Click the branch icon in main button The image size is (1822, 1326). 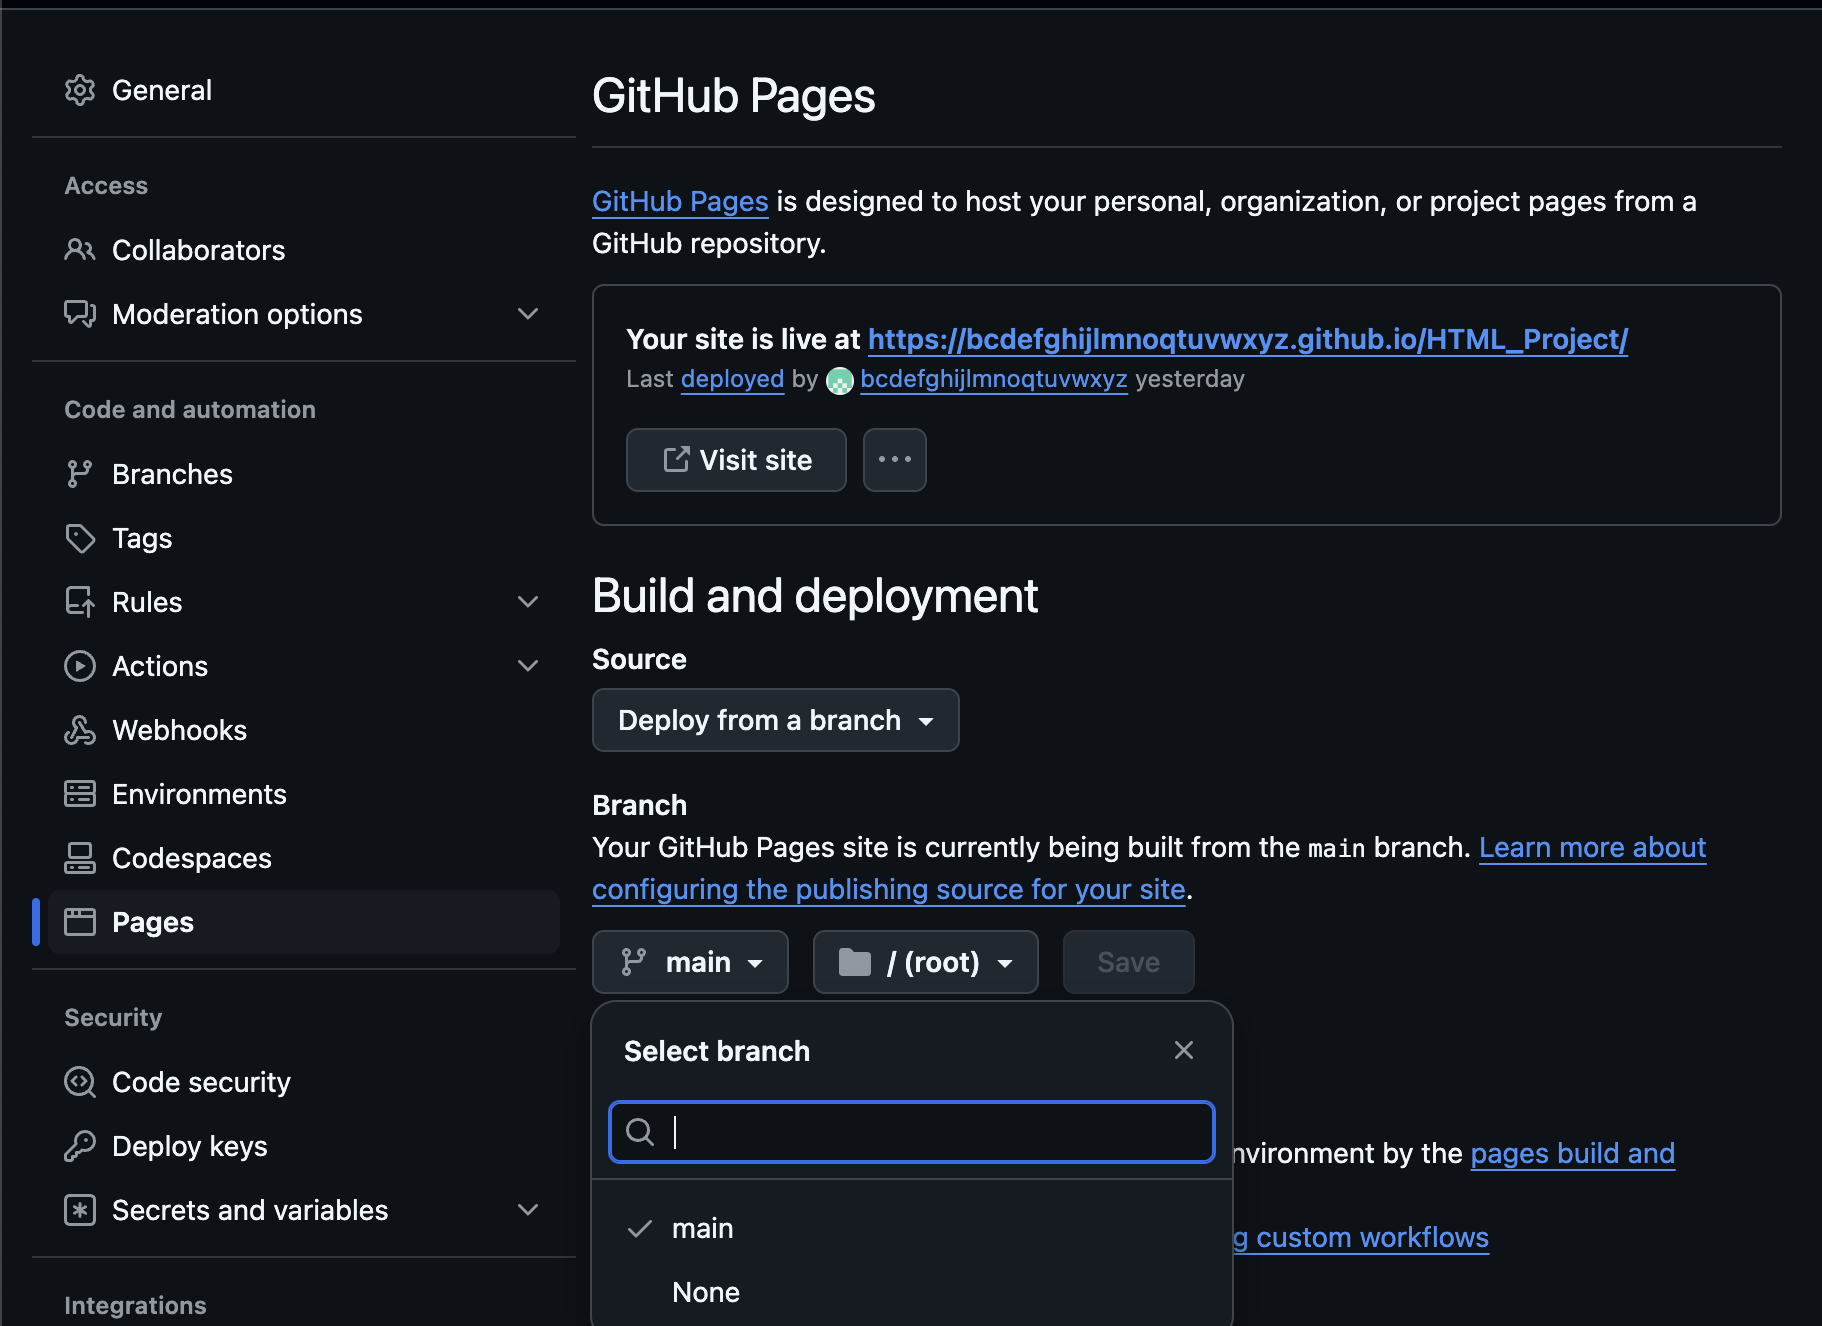coord(634,962)
